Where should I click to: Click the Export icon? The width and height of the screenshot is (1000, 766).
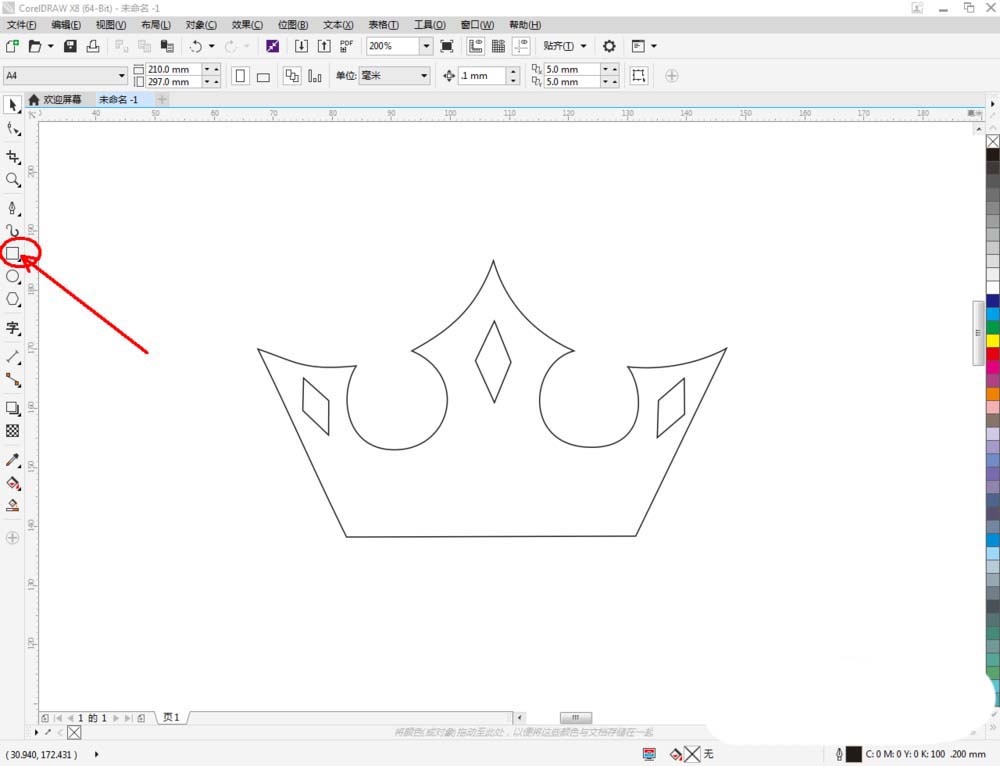(x=324, y=46)
